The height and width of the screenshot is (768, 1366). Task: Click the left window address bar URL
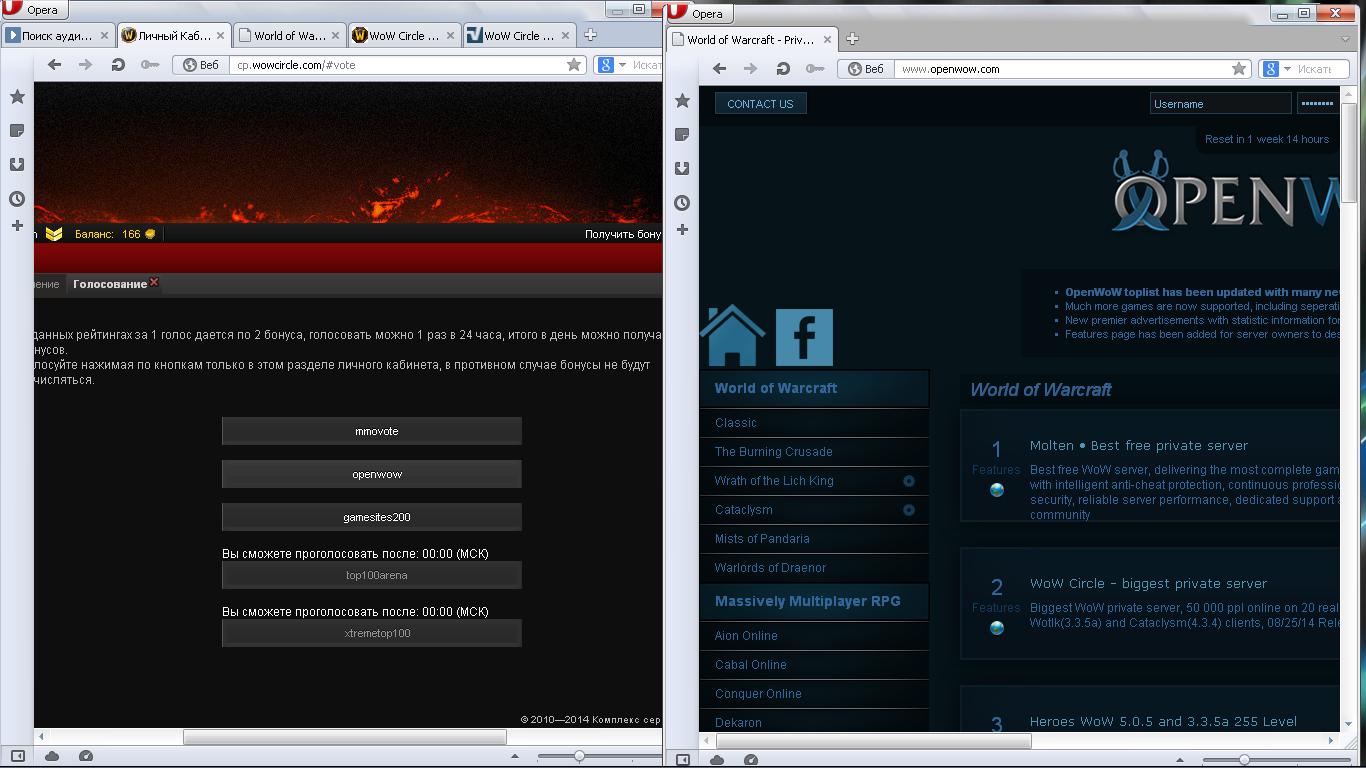pos(296,65)
